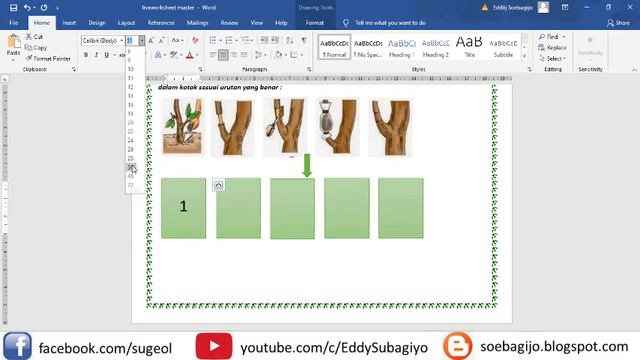
Task: Open the Change Case Aa dropdown
Action: [x=177, y=40]
